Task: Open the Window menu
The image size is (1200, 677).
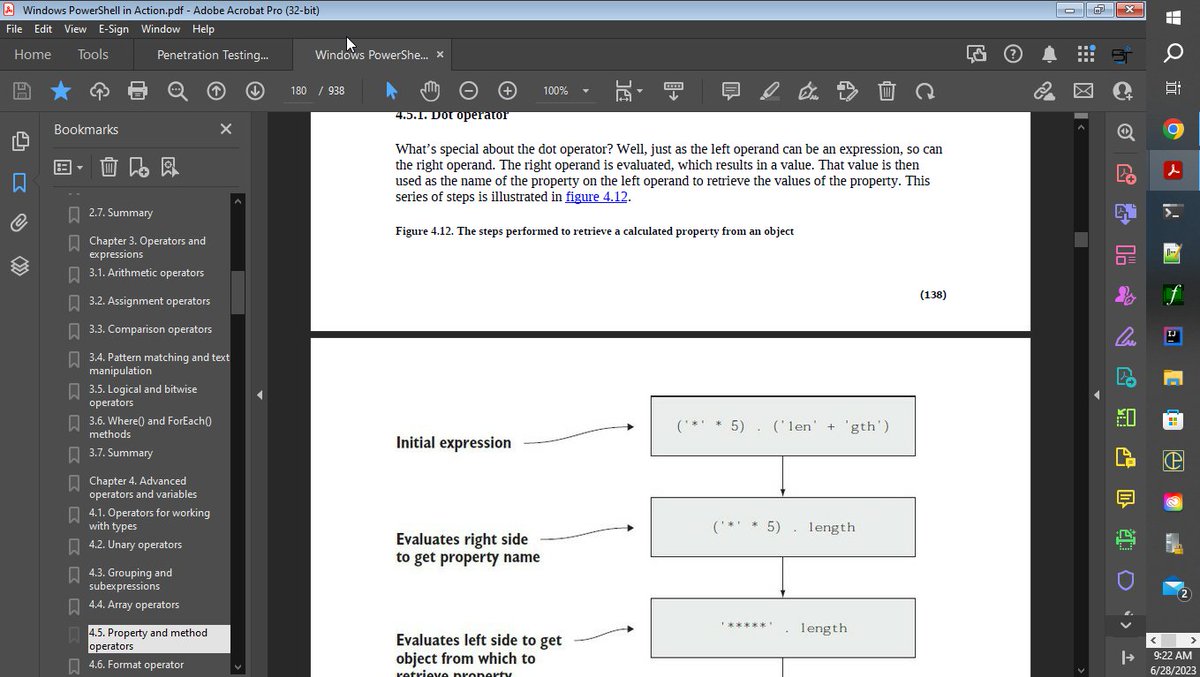Action: click(161, 29)
